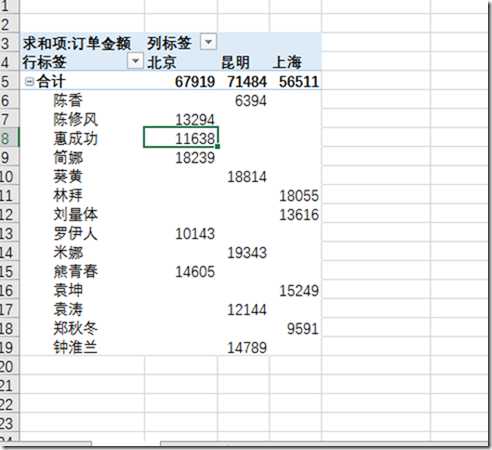Click value 12144 for 袁涛
Image resolution: width=492 pixels, height=450 pixels.
pos(247,310)
